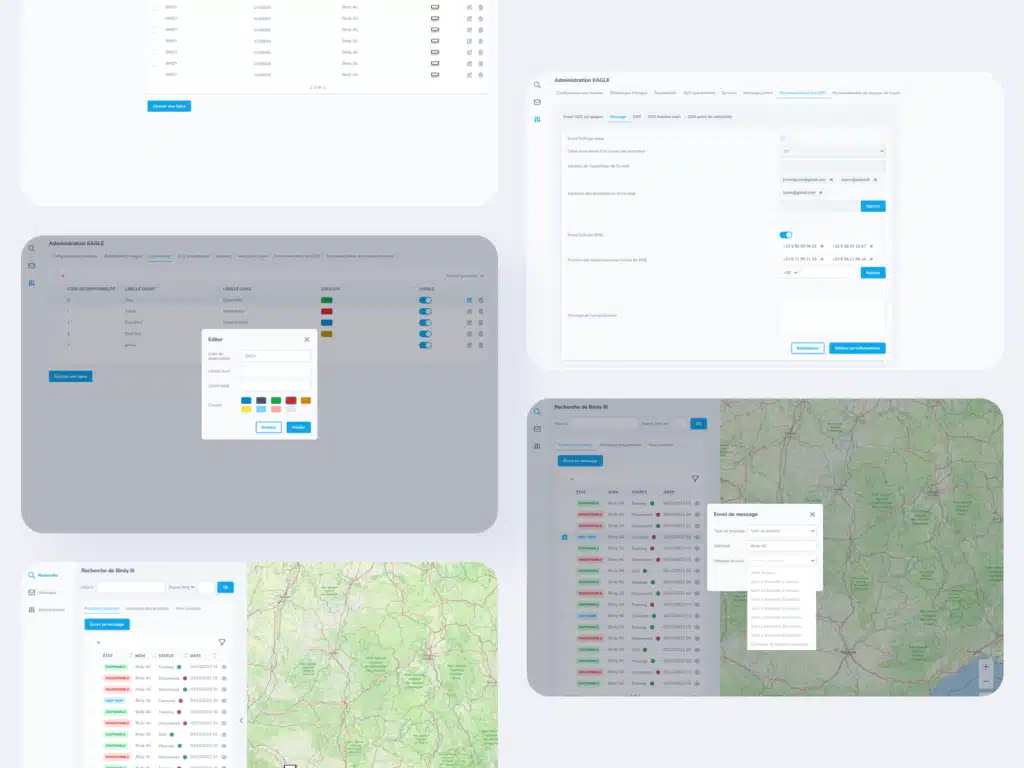Uncheck the selected row checkbox in Birdy list
1024x768 pixels.
[565, 537]
